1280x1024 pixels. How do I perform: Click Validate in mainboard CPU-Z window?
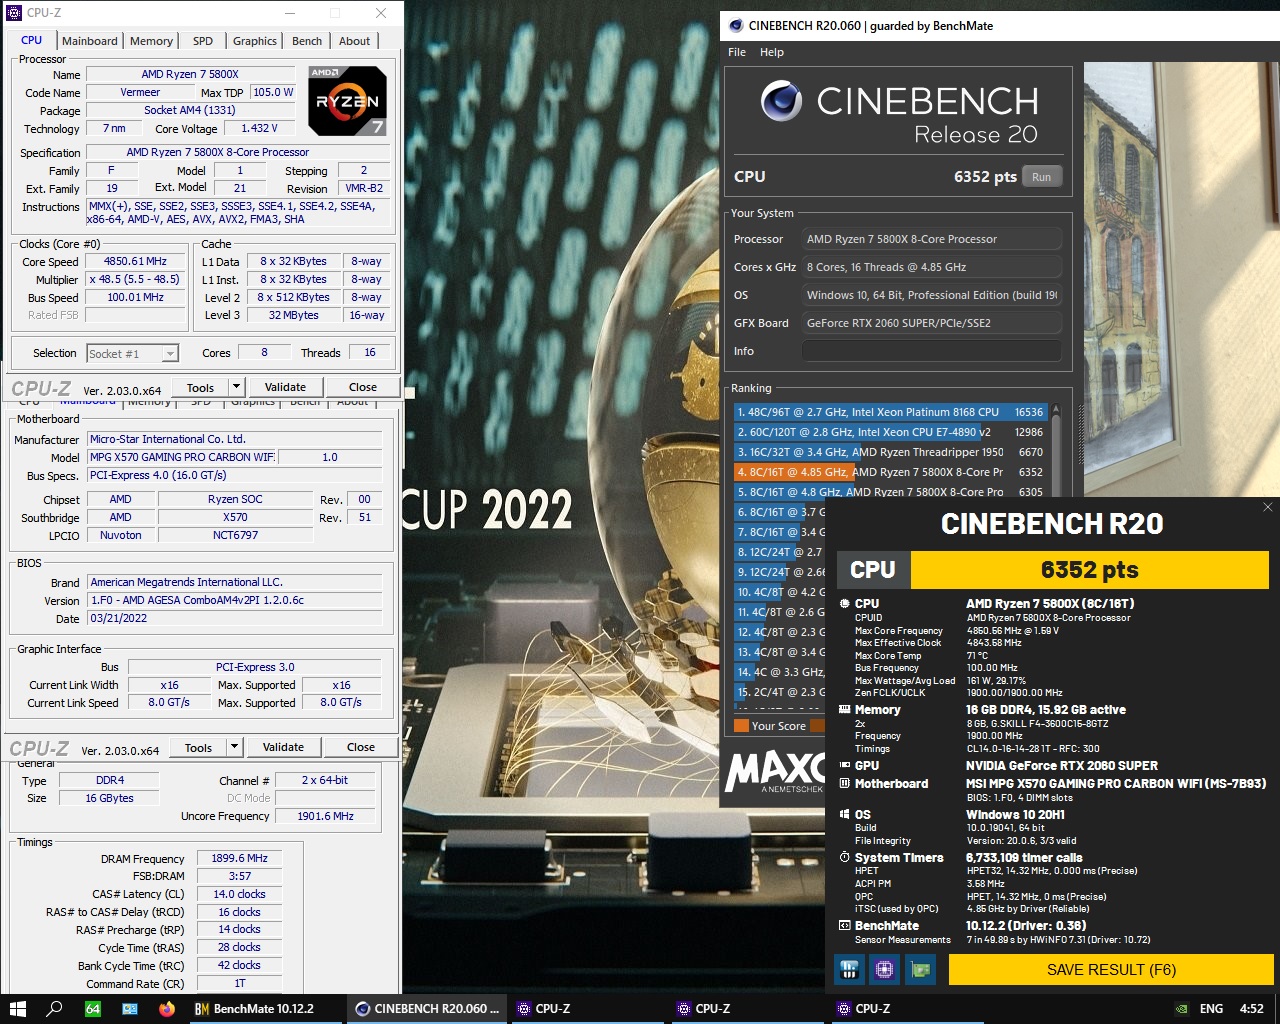pyautogui.click(x=283, y=747)
